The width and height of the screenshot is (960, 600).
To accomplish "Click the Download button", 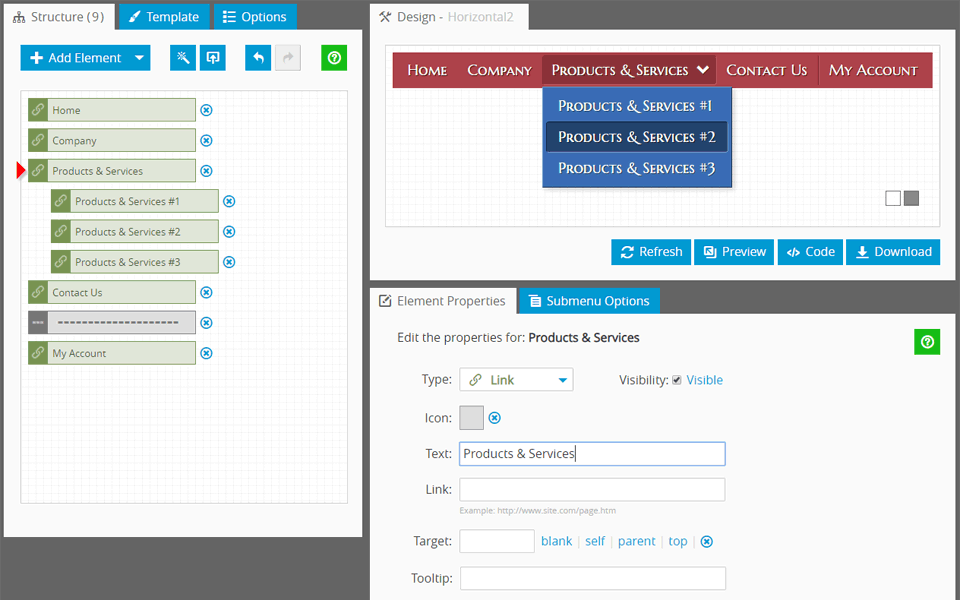I will pyautogui.click(x=893, y=252).
